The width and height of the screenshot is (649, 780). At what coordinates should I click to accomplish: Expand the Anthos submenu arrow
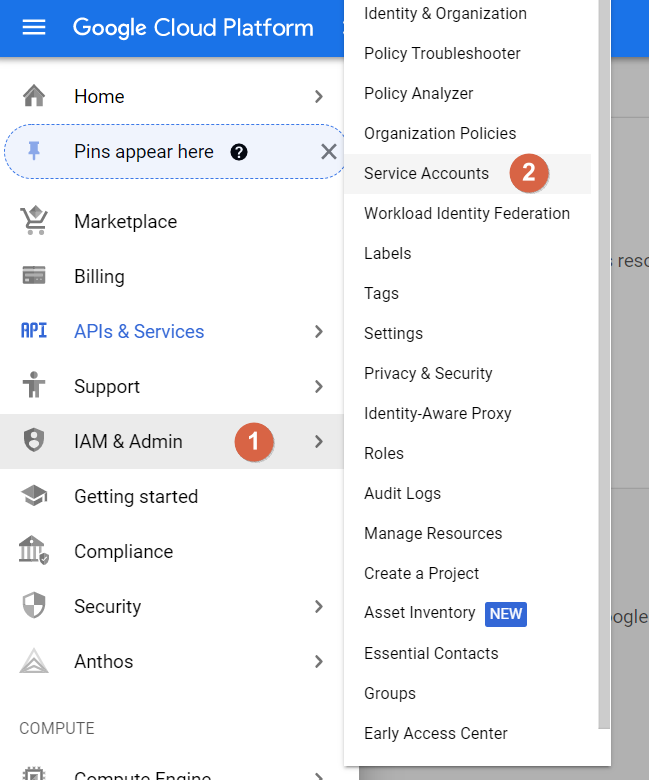[x=318, y=661]
